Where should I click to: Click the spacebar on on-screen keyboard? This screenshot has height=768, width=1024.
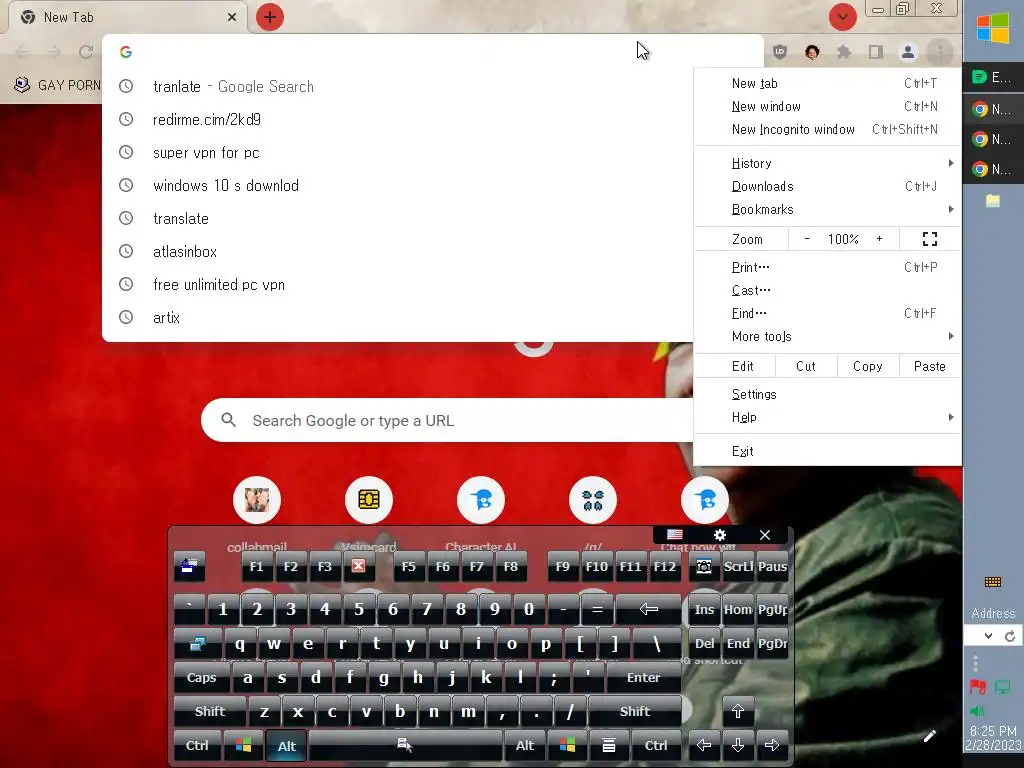coord(405,746)
